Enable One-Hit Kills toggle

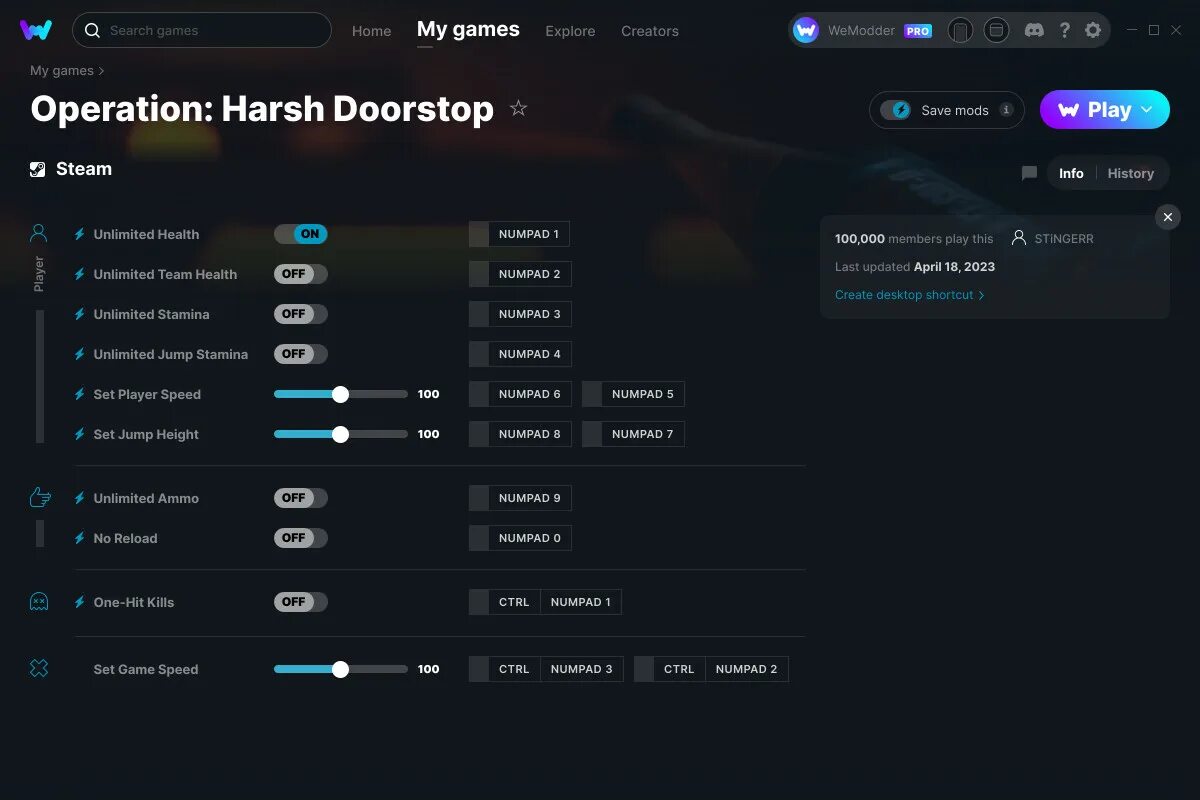pos(301,602)
